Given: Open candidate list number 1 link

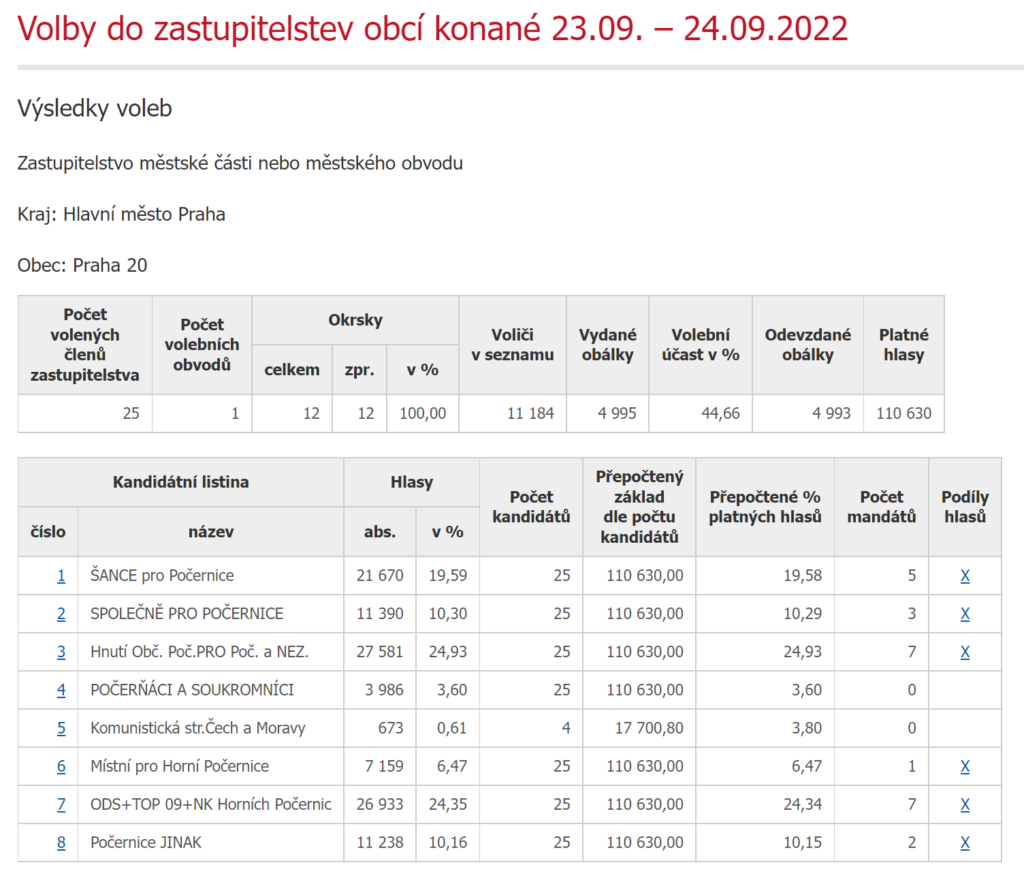Looking at the screenshot, I should 61,576.
